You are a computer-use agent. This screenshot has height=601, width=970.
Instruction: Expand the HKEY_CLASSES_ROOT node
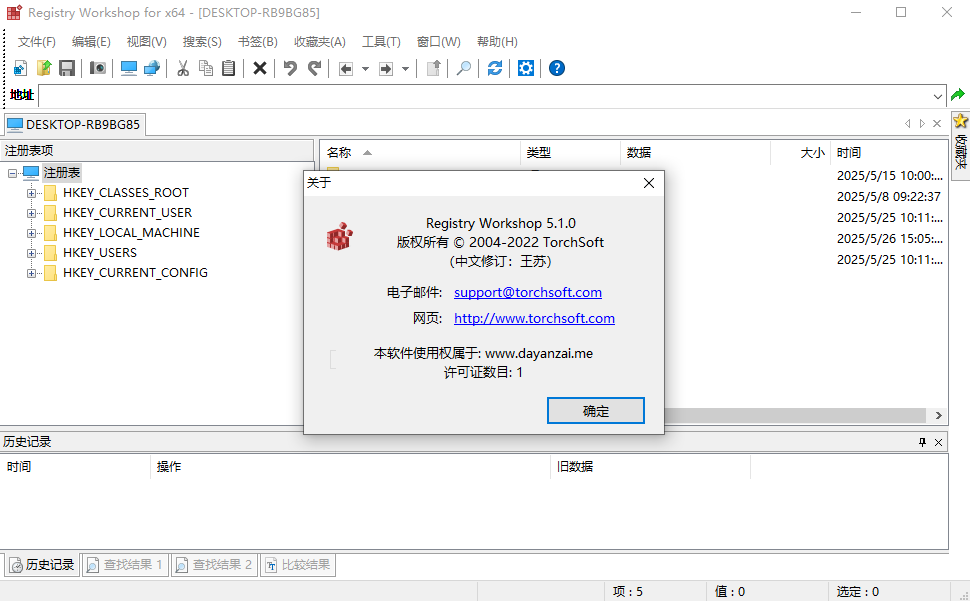tap(31, 194)
